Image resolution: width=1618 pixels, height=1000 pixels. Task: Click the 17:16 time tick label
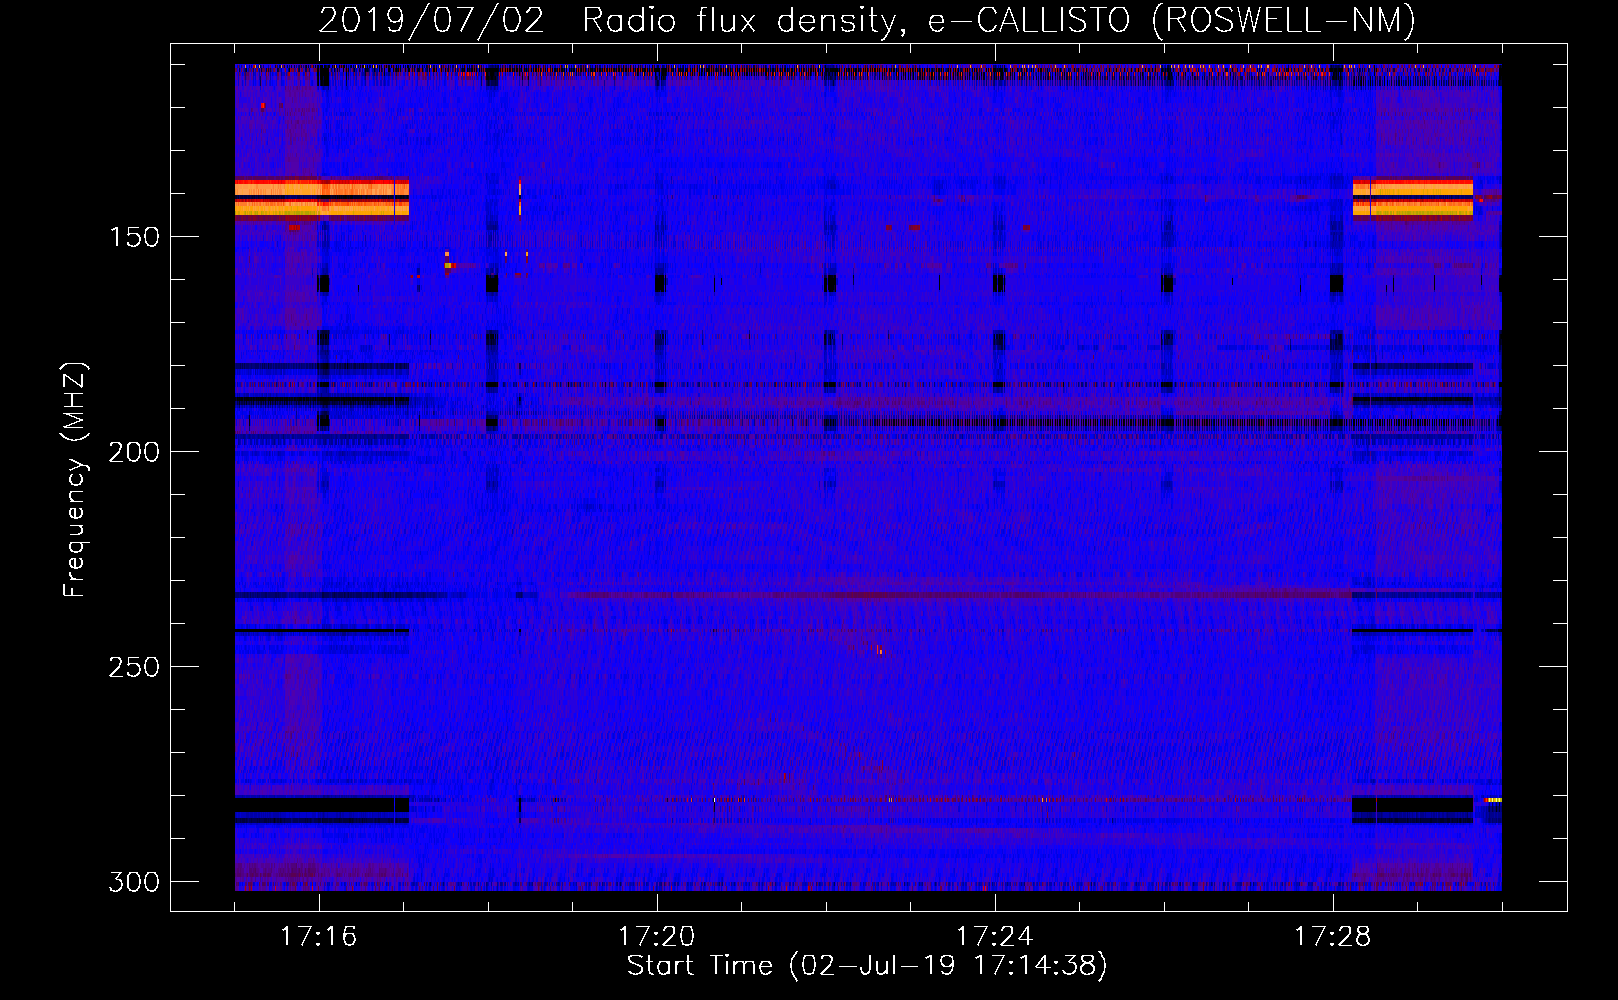tap(319, 937)
